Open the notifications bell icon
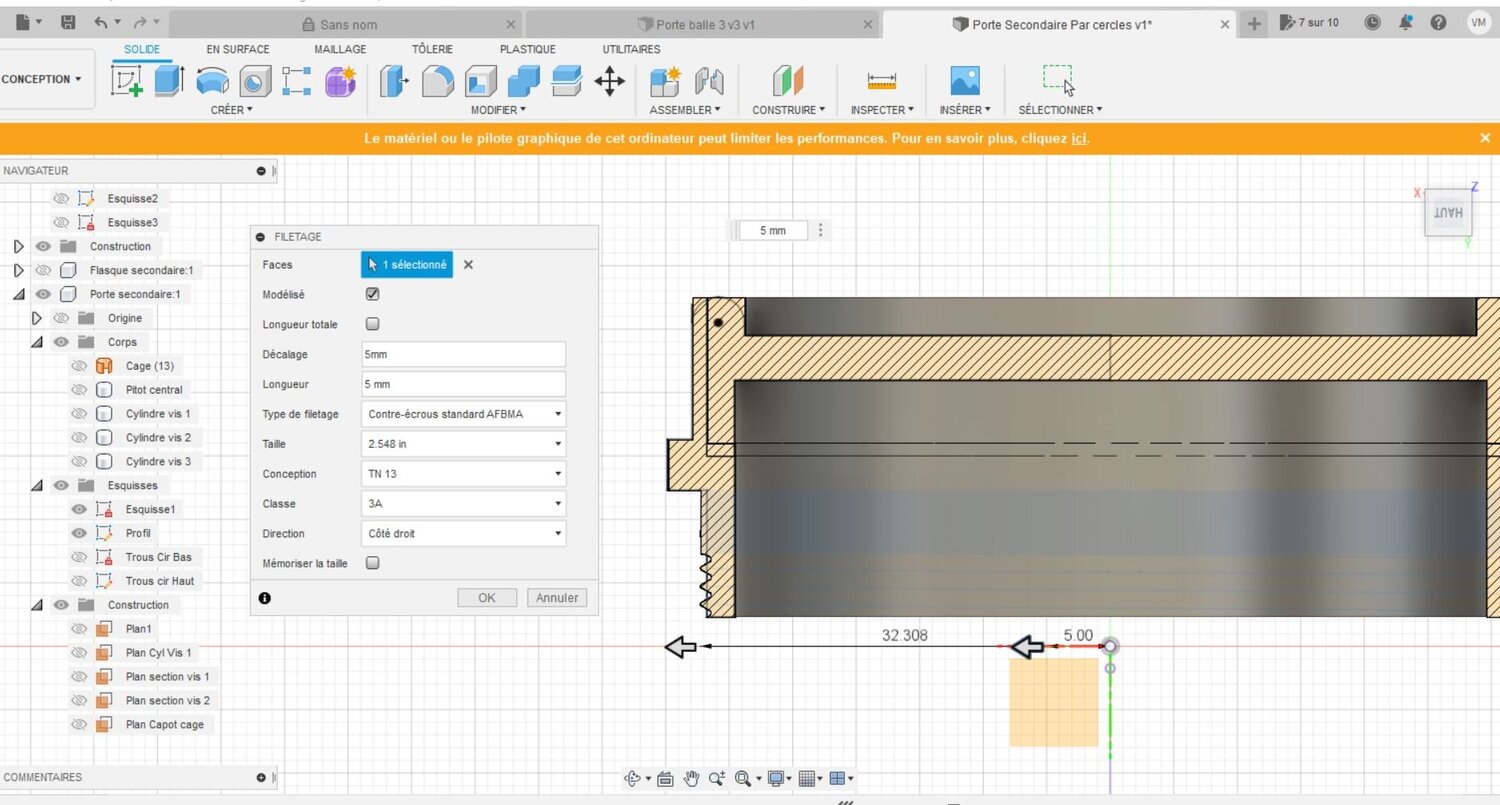The image size is (1500, 805). tap(1405, 22)
